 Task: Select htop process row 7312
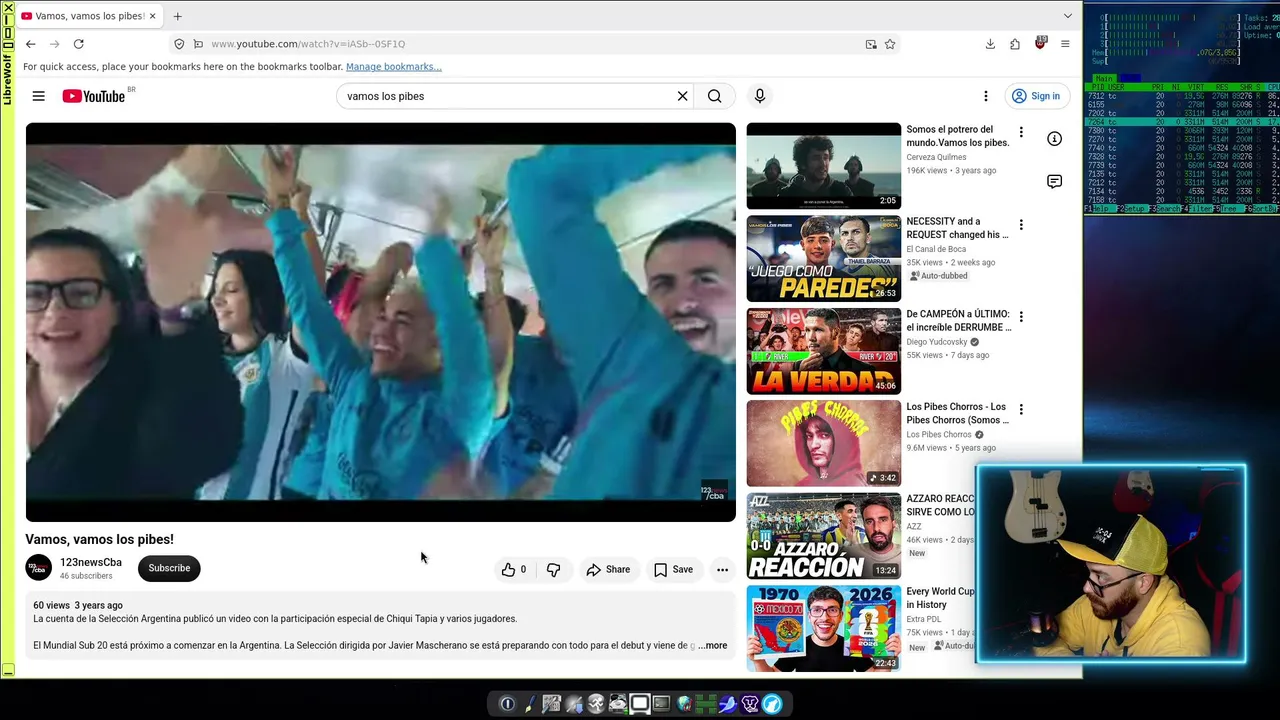point(1182,96)
